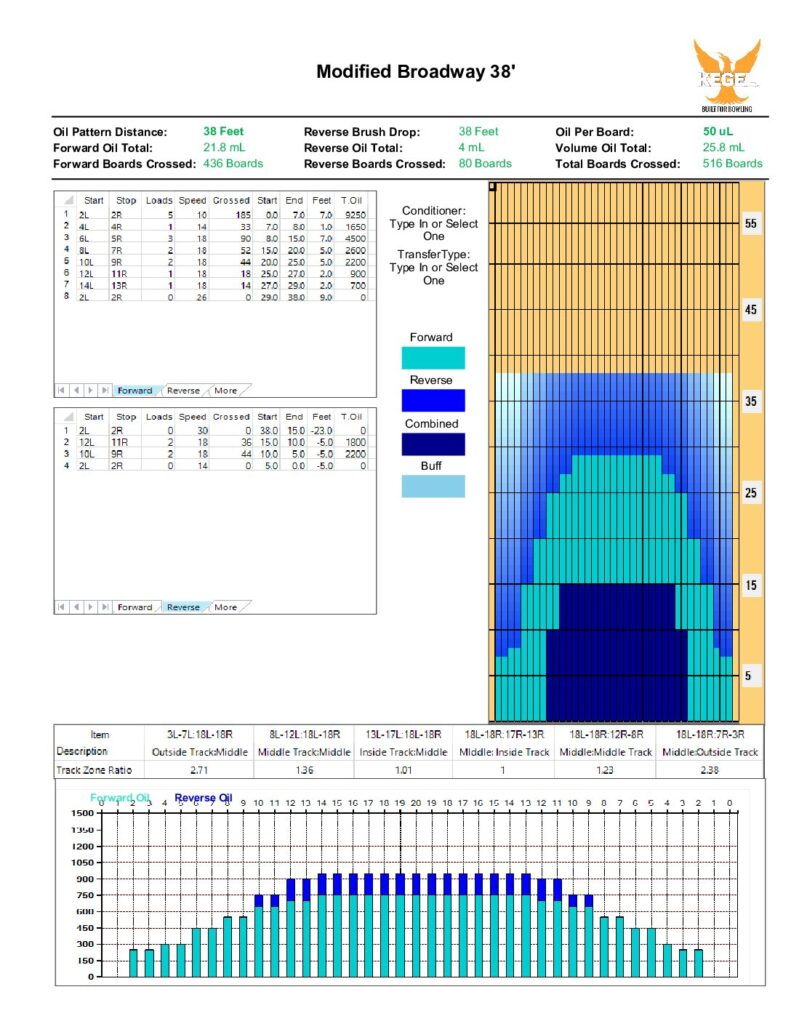Click select-all corner of reverse loads table

pos(67,417)
